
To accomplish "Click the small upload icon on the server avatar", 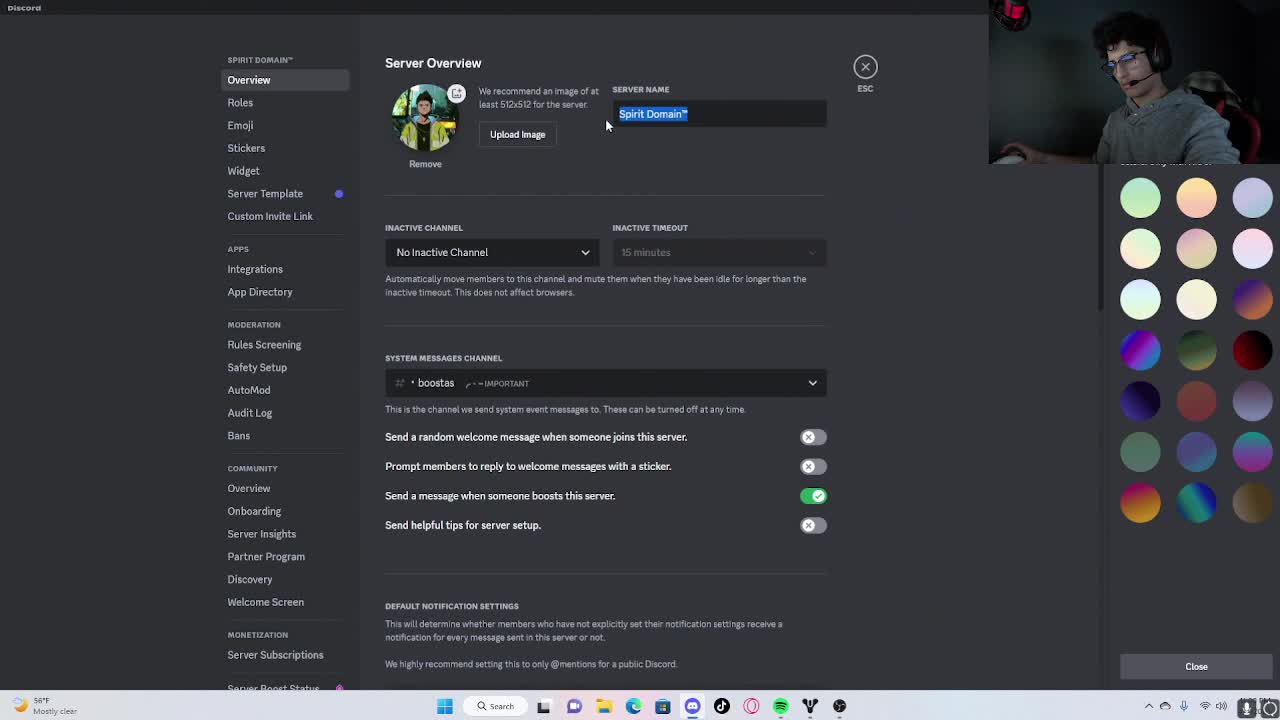I will (456, 93).
